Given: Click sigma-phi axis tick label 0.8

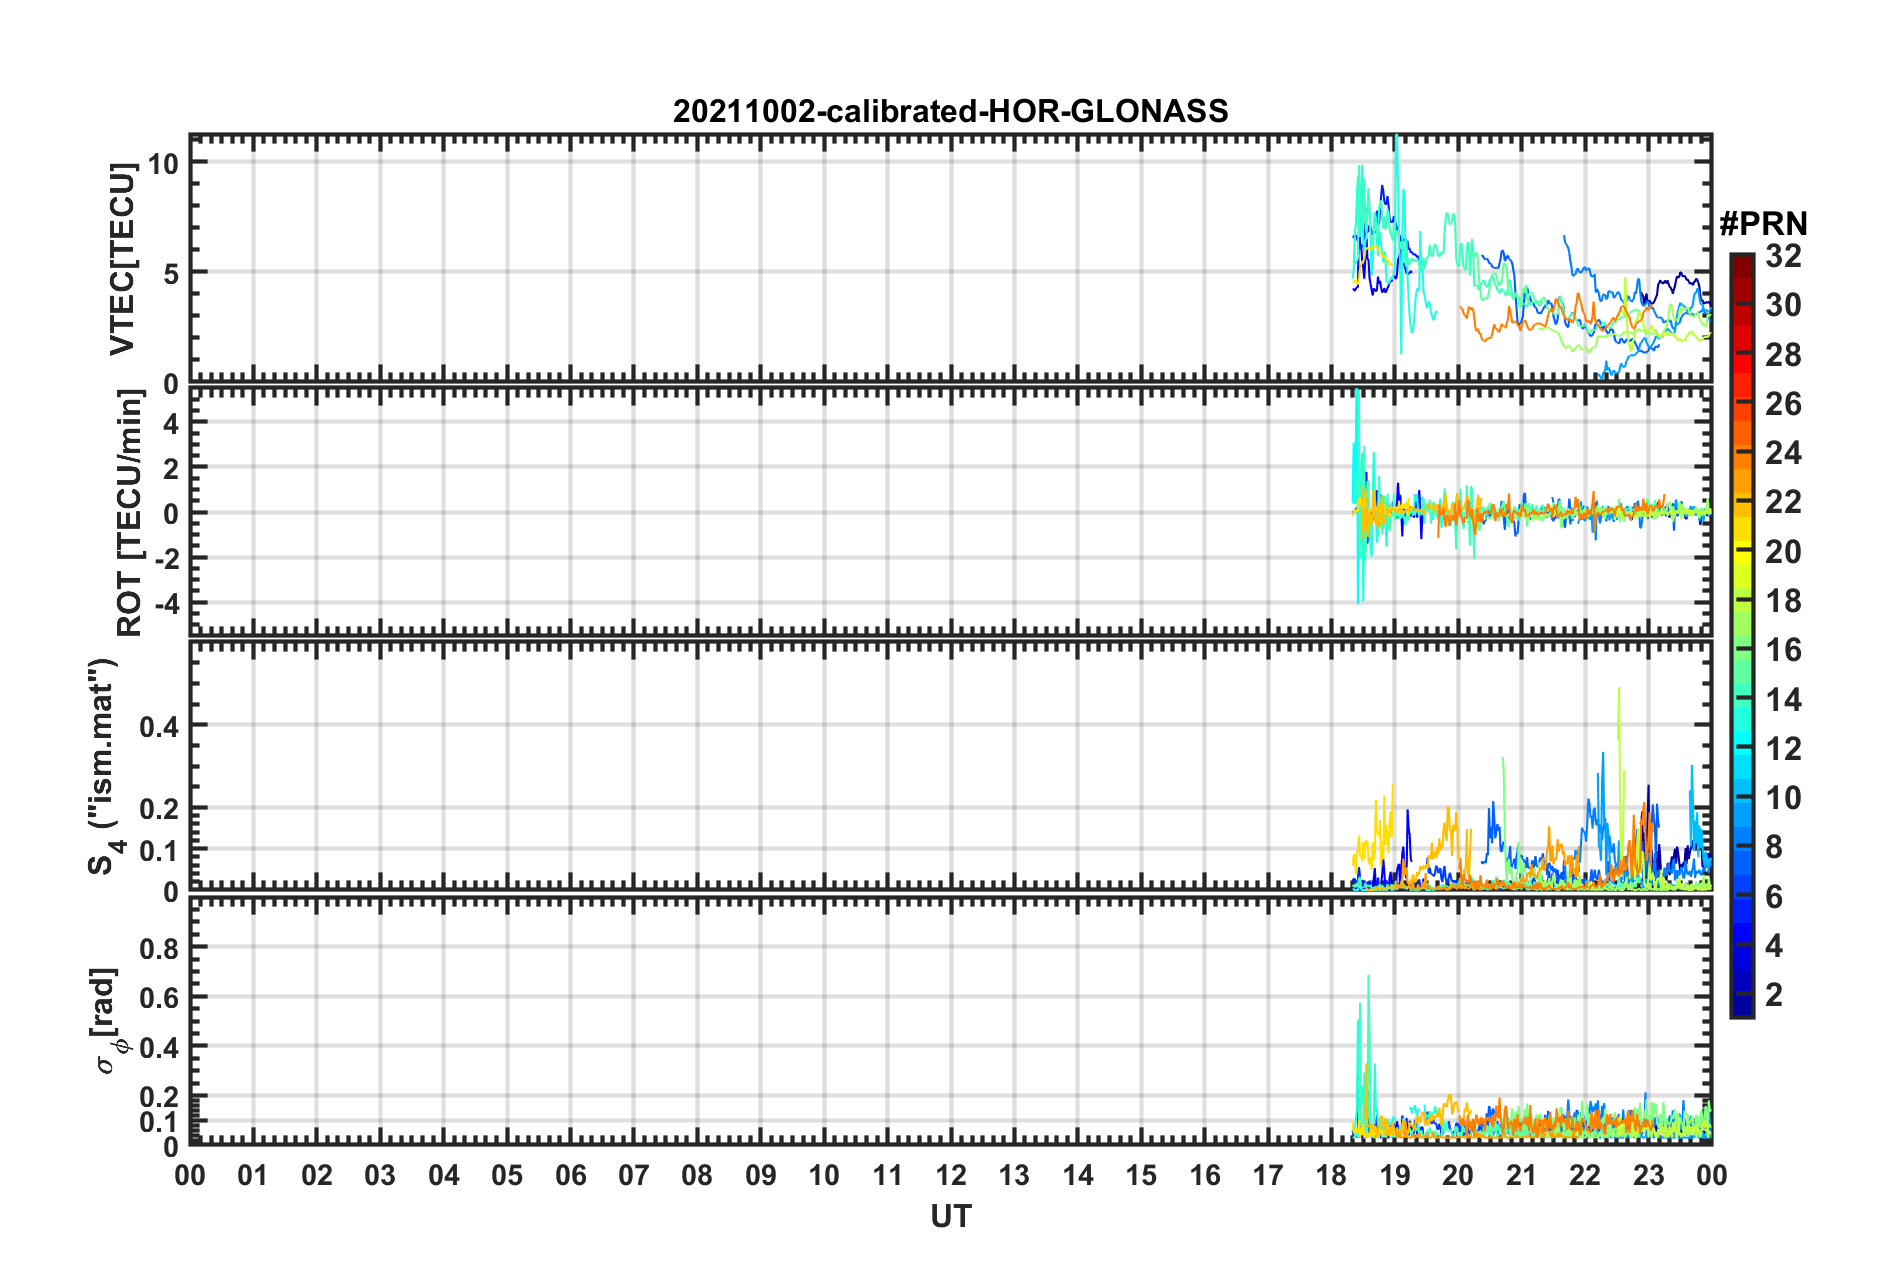Looking at the screenshot, I should pos(159,948).
